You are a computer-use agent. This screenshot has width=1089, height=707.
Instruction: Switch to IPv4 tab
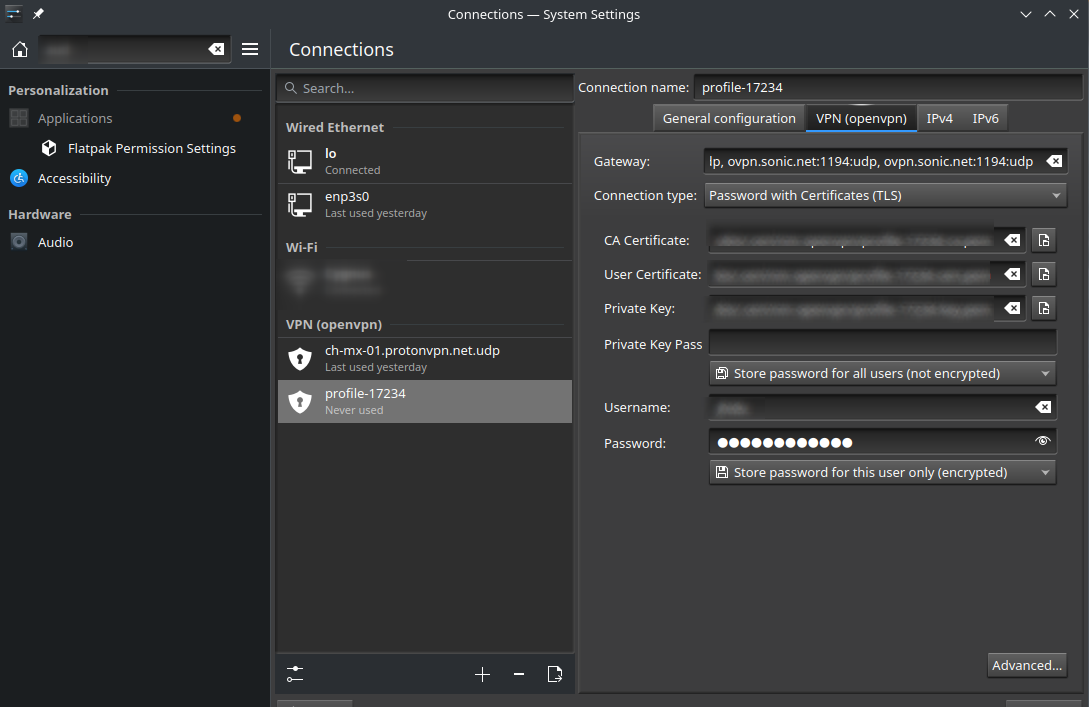click(x=939, y=118)
